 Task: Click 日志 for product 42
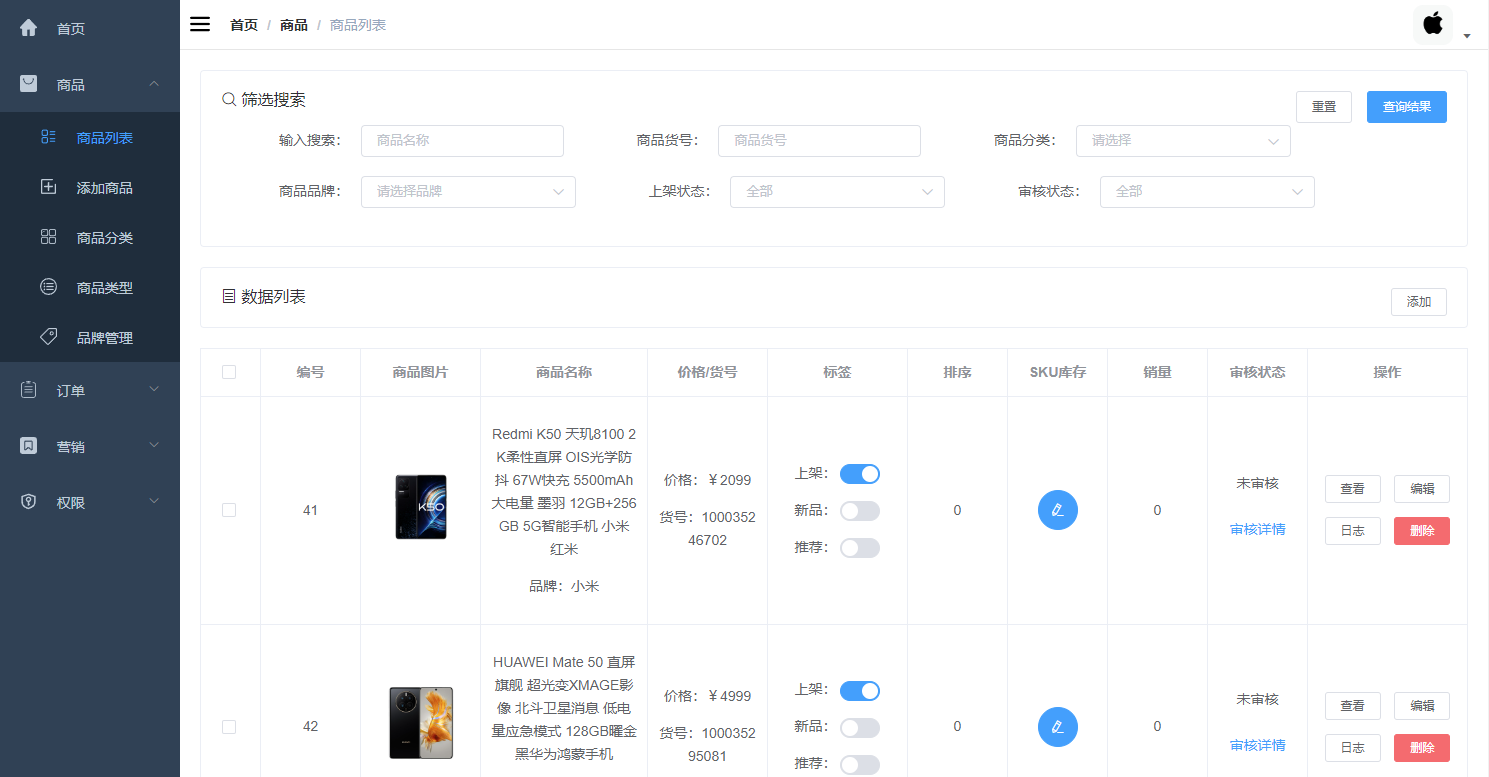pos(1353,748)
